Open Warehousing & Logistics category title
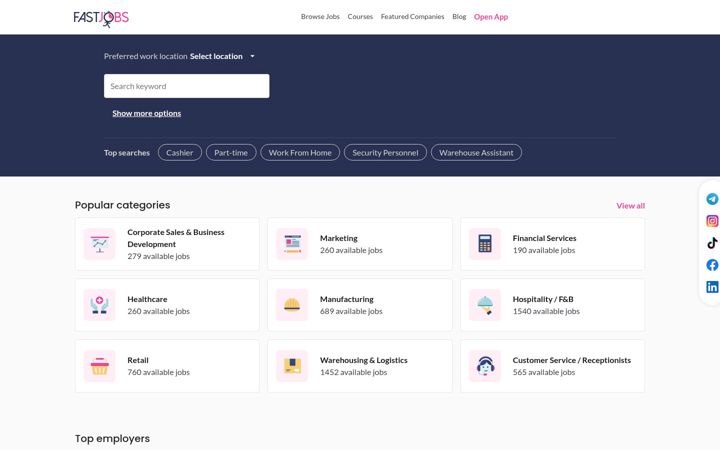This screenshot has height=450, width=720. (x=364, y=360)
